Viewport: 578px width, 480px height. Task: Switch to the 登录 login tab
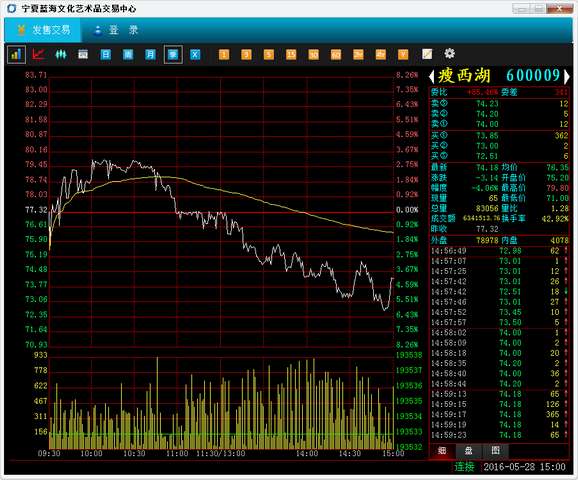[x=116, y=30]
